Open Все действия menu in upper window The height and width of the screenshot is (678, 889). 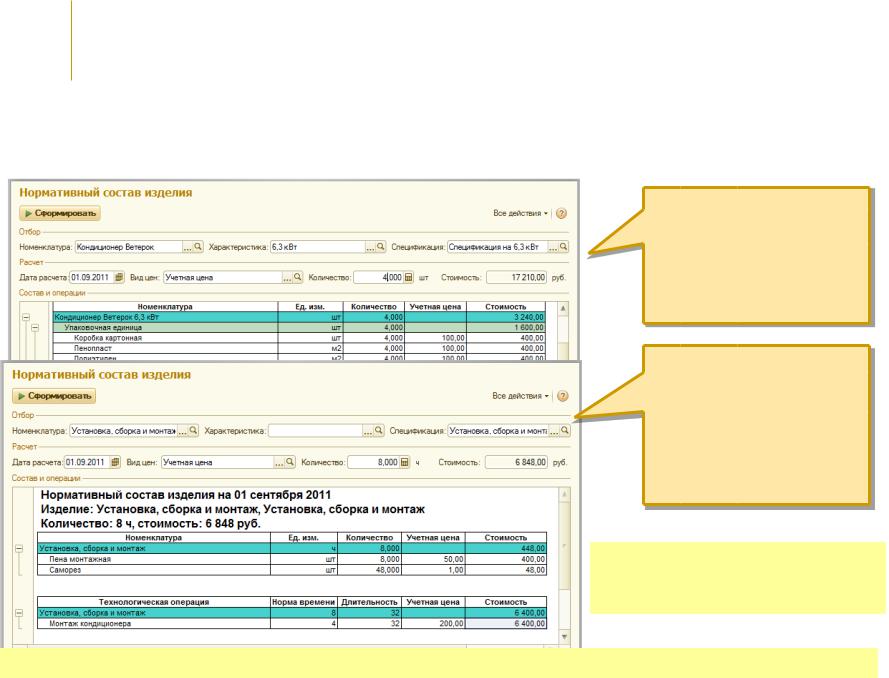520,213
